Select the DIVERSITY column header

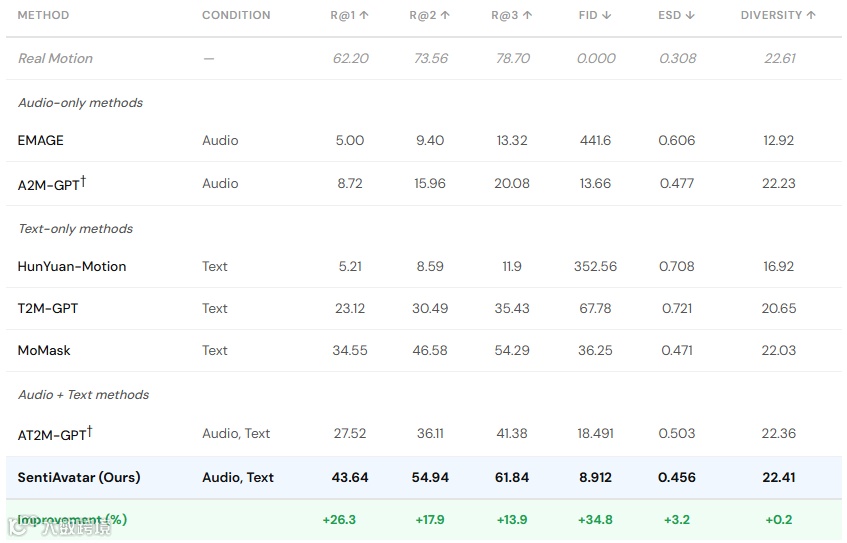coord(778,15)
